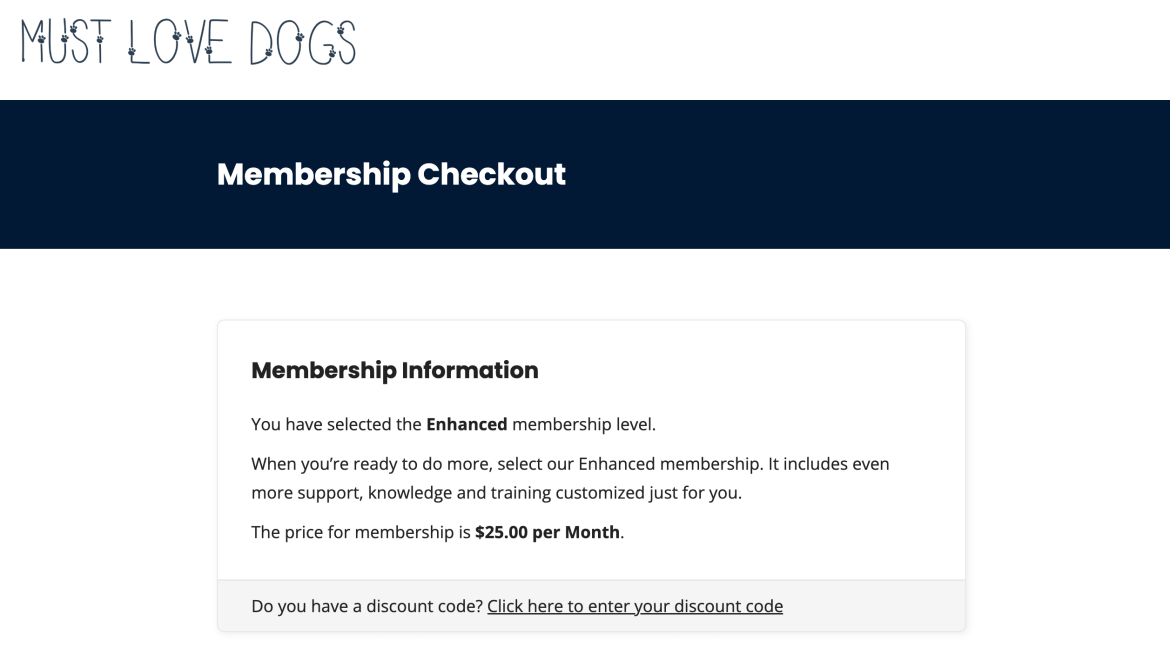Click the bolded $25.00 per Month price
The width and height of the screenshot is (1170, 654).
coord(547,532)
